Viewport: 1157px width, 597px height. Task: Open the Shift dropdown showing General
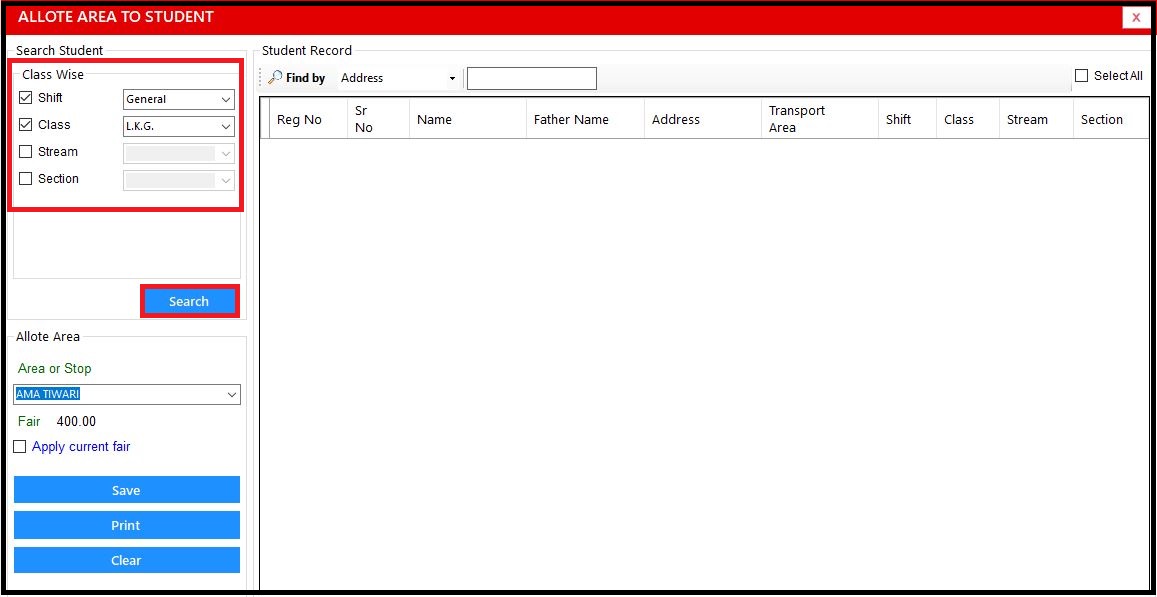pos(179,99)
